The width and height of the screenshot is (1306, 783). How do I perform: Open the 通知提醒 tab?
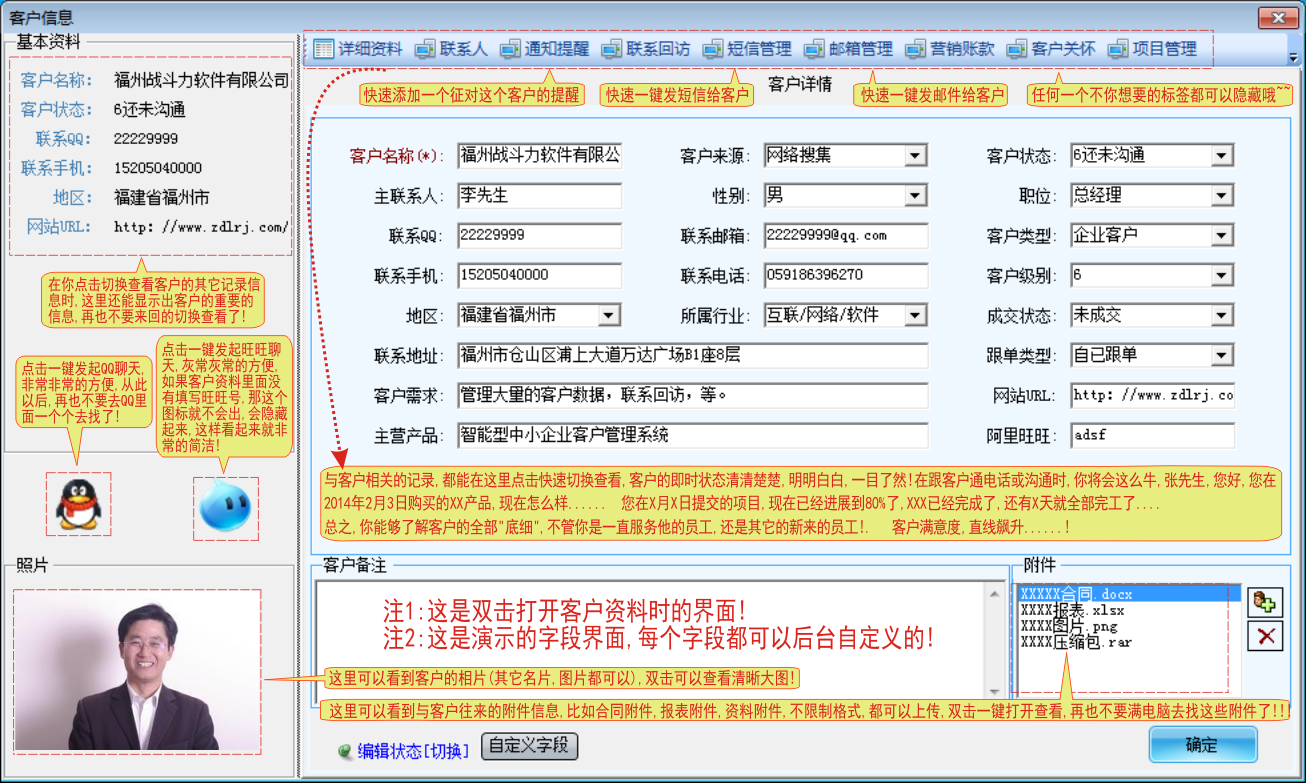click(x=545, y=48)
